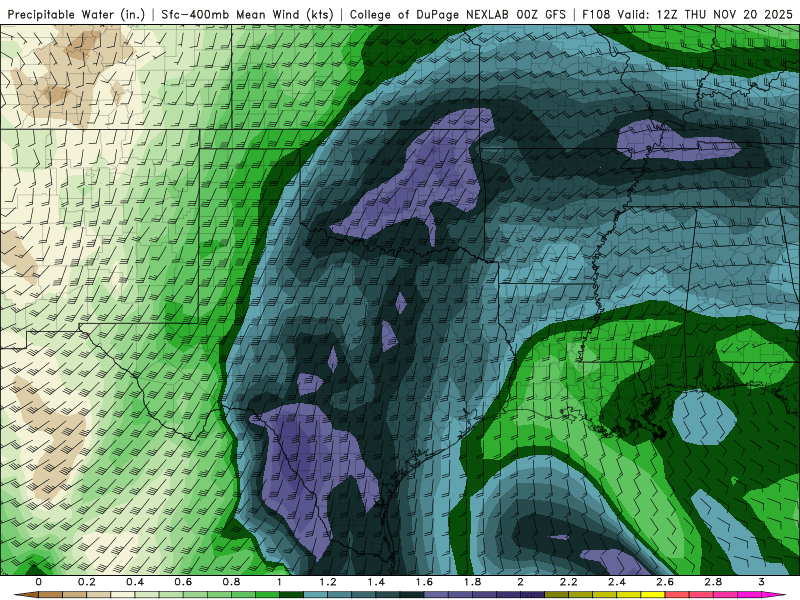Click the 'F108 Valid: 12Z THU NOV 20 2025' text
The height and width of the screenshot is (600, 800).
(x=687, y=15)
